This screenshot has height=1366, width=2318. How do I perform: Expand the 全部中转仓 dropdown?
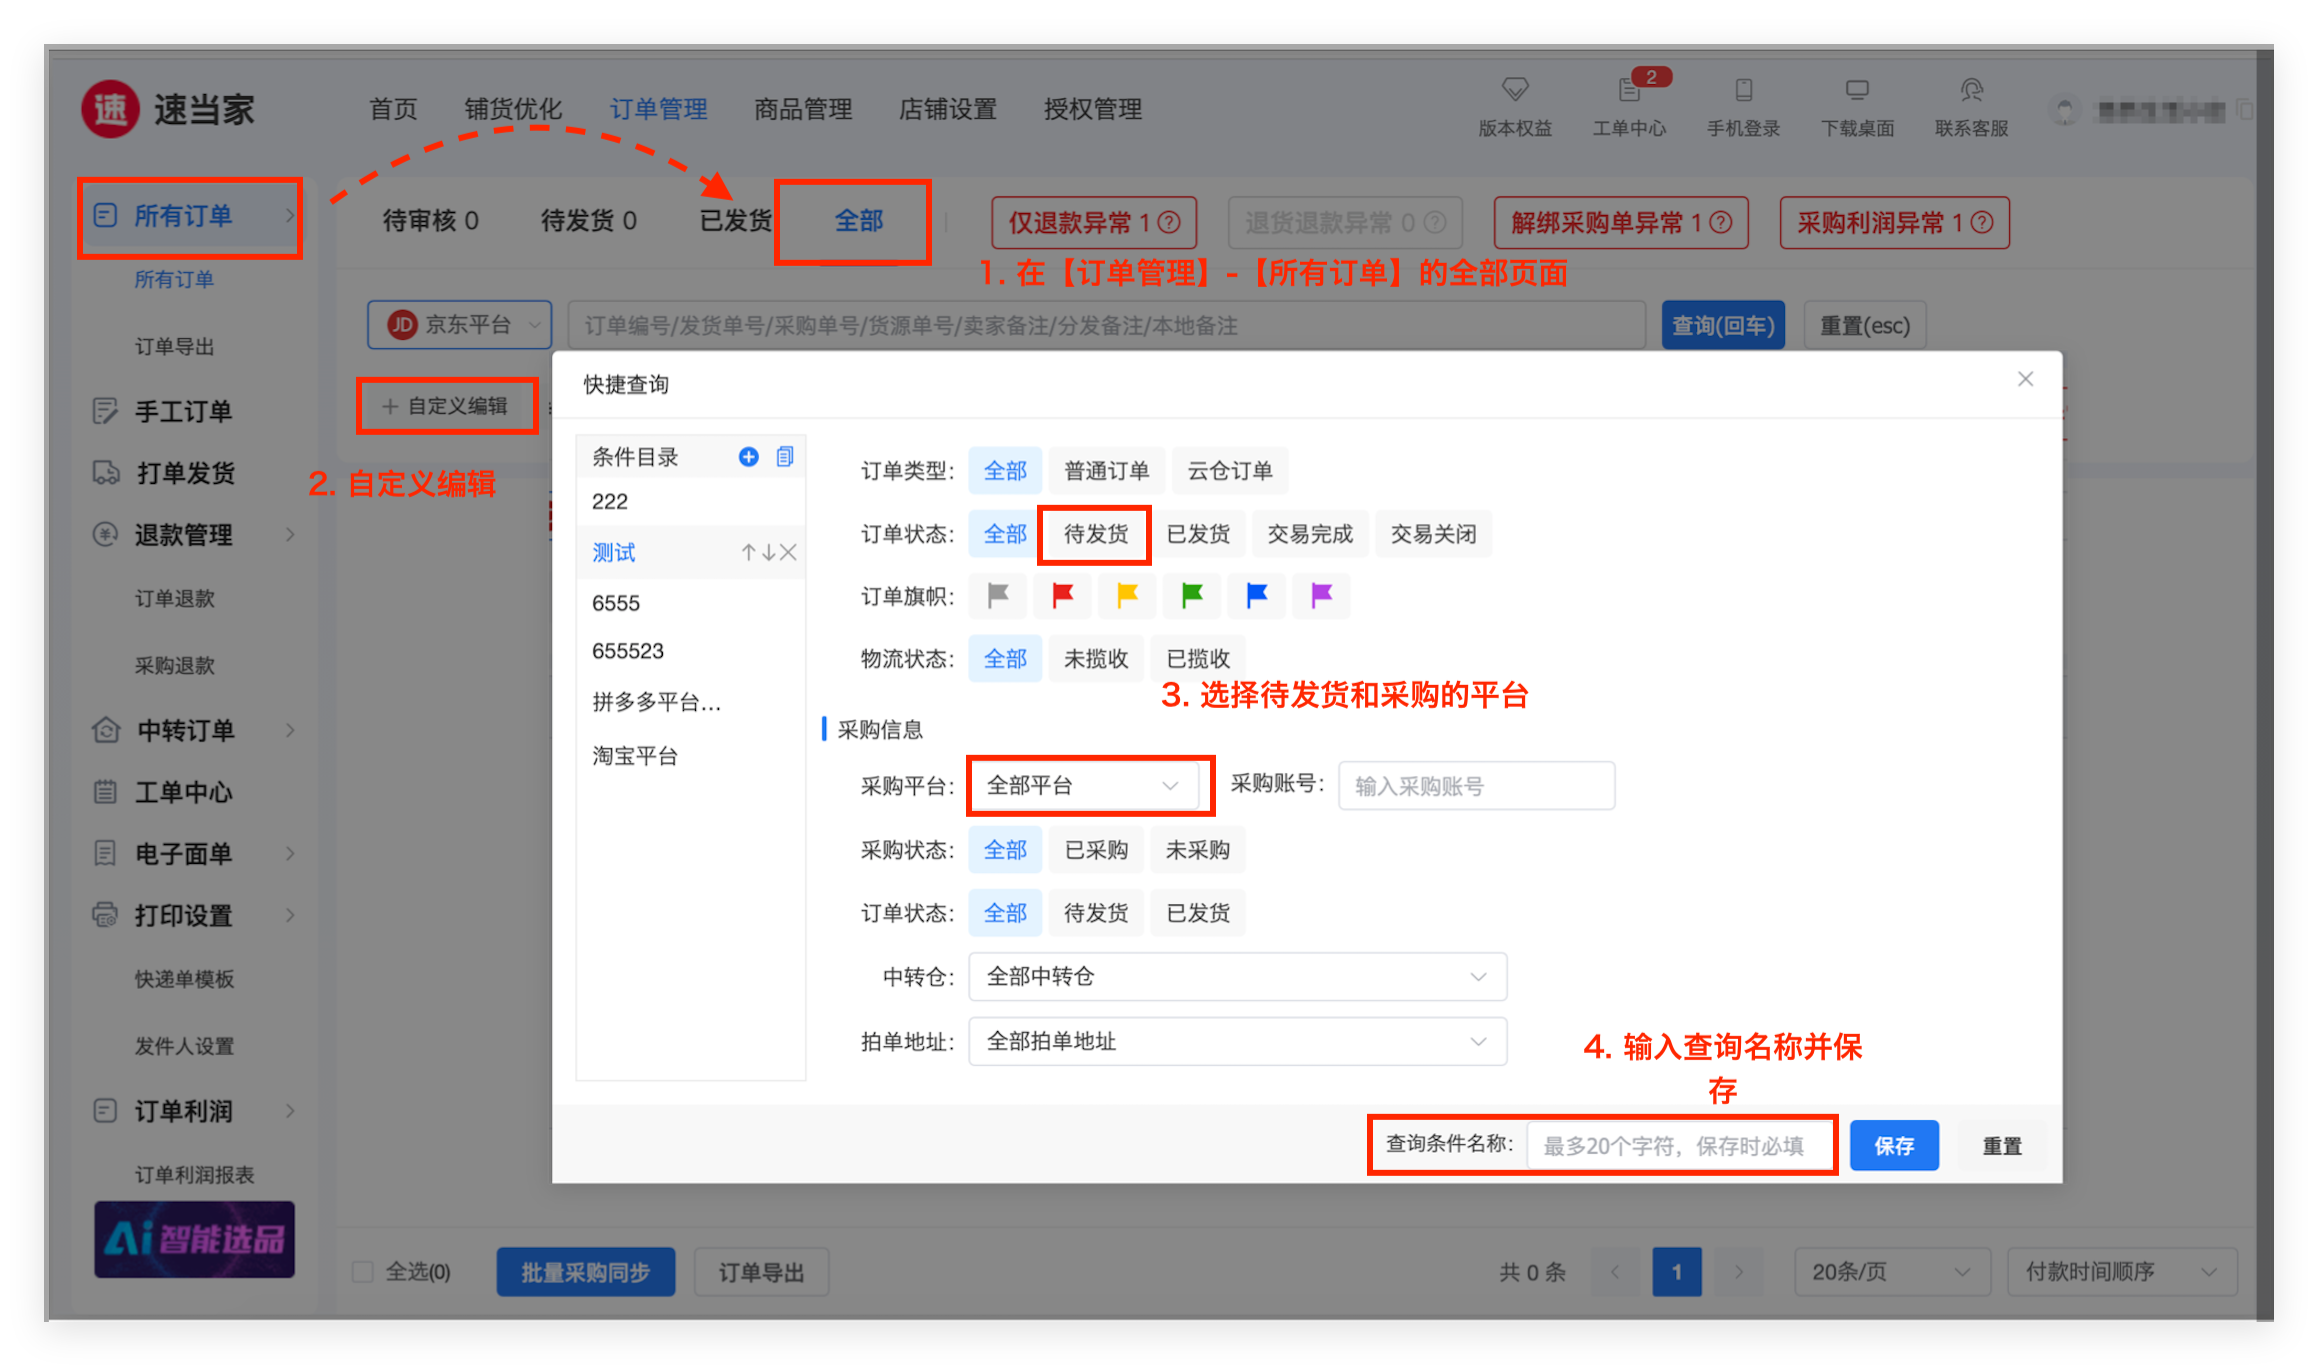tap(1236, 977)
